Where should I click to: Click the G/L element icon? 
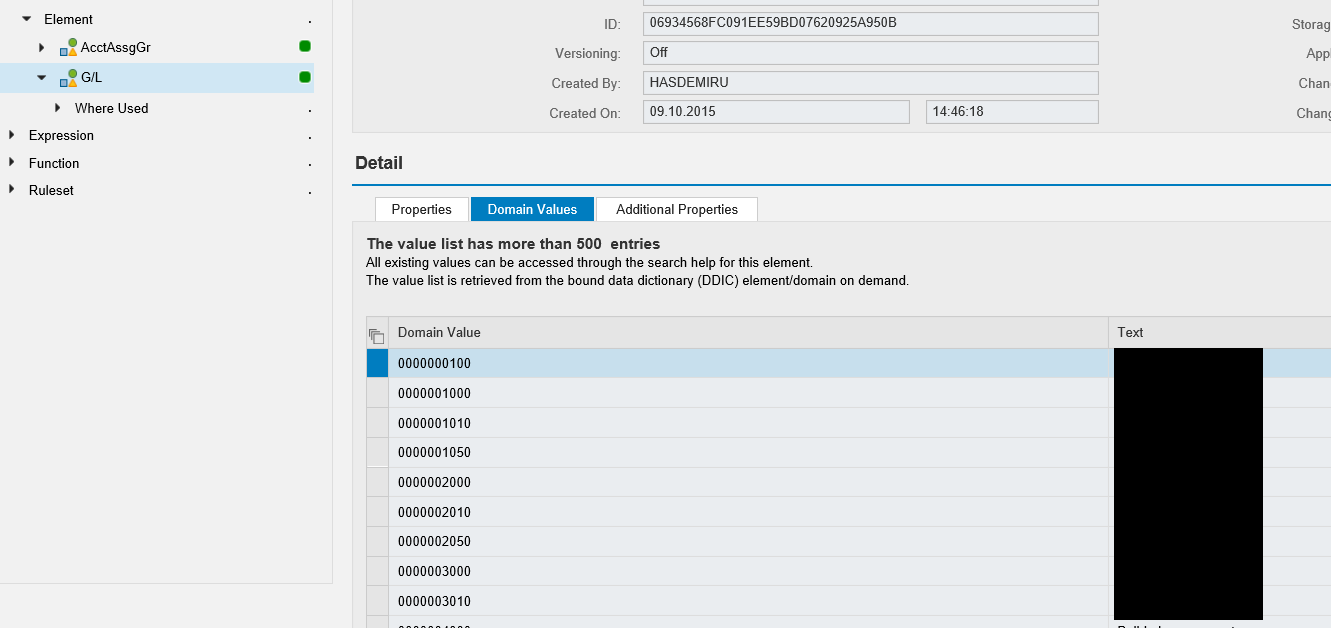(68, 78)
